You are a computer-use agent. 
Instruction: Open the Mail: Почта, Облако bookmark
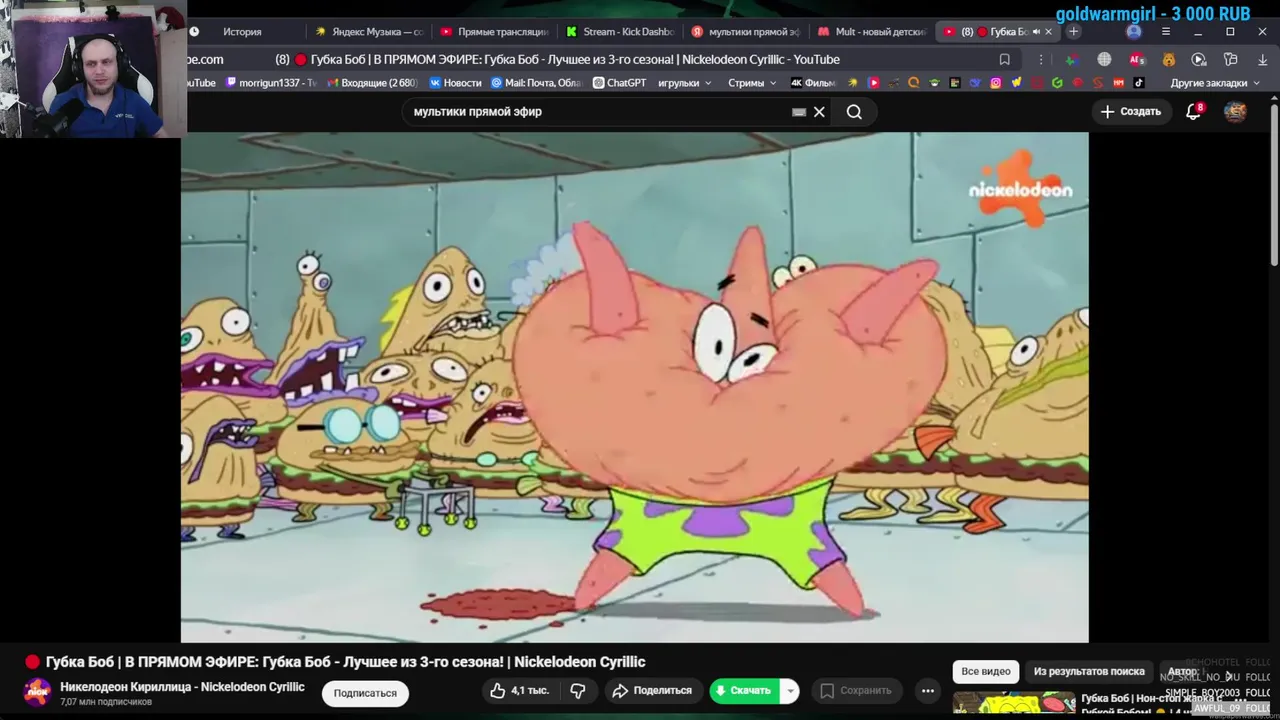click(536, 83)
